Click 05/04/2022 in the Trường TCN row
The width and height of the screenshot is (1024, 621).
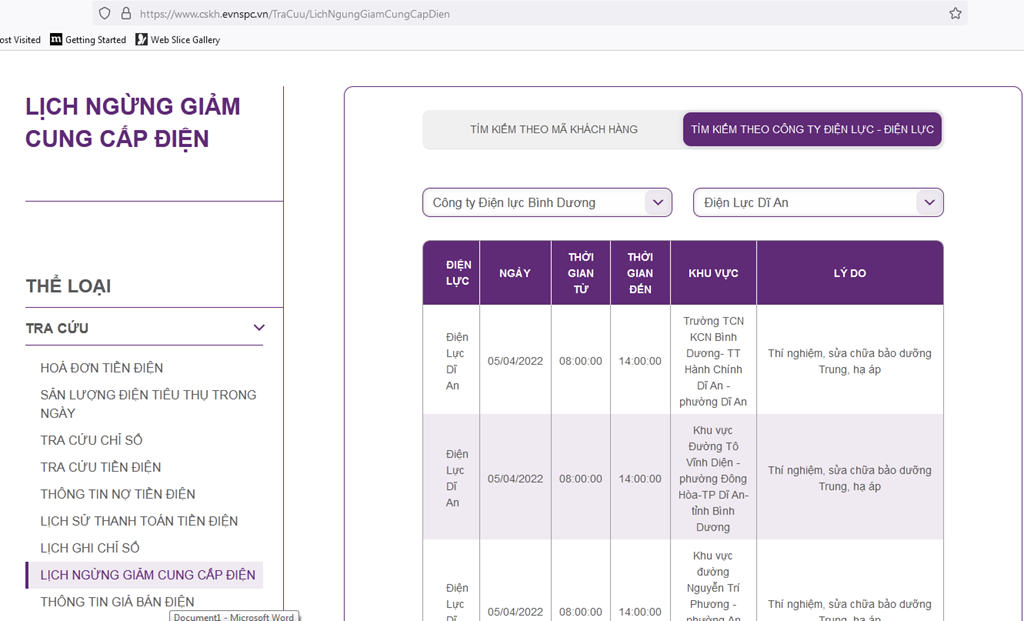coord(515,361)
